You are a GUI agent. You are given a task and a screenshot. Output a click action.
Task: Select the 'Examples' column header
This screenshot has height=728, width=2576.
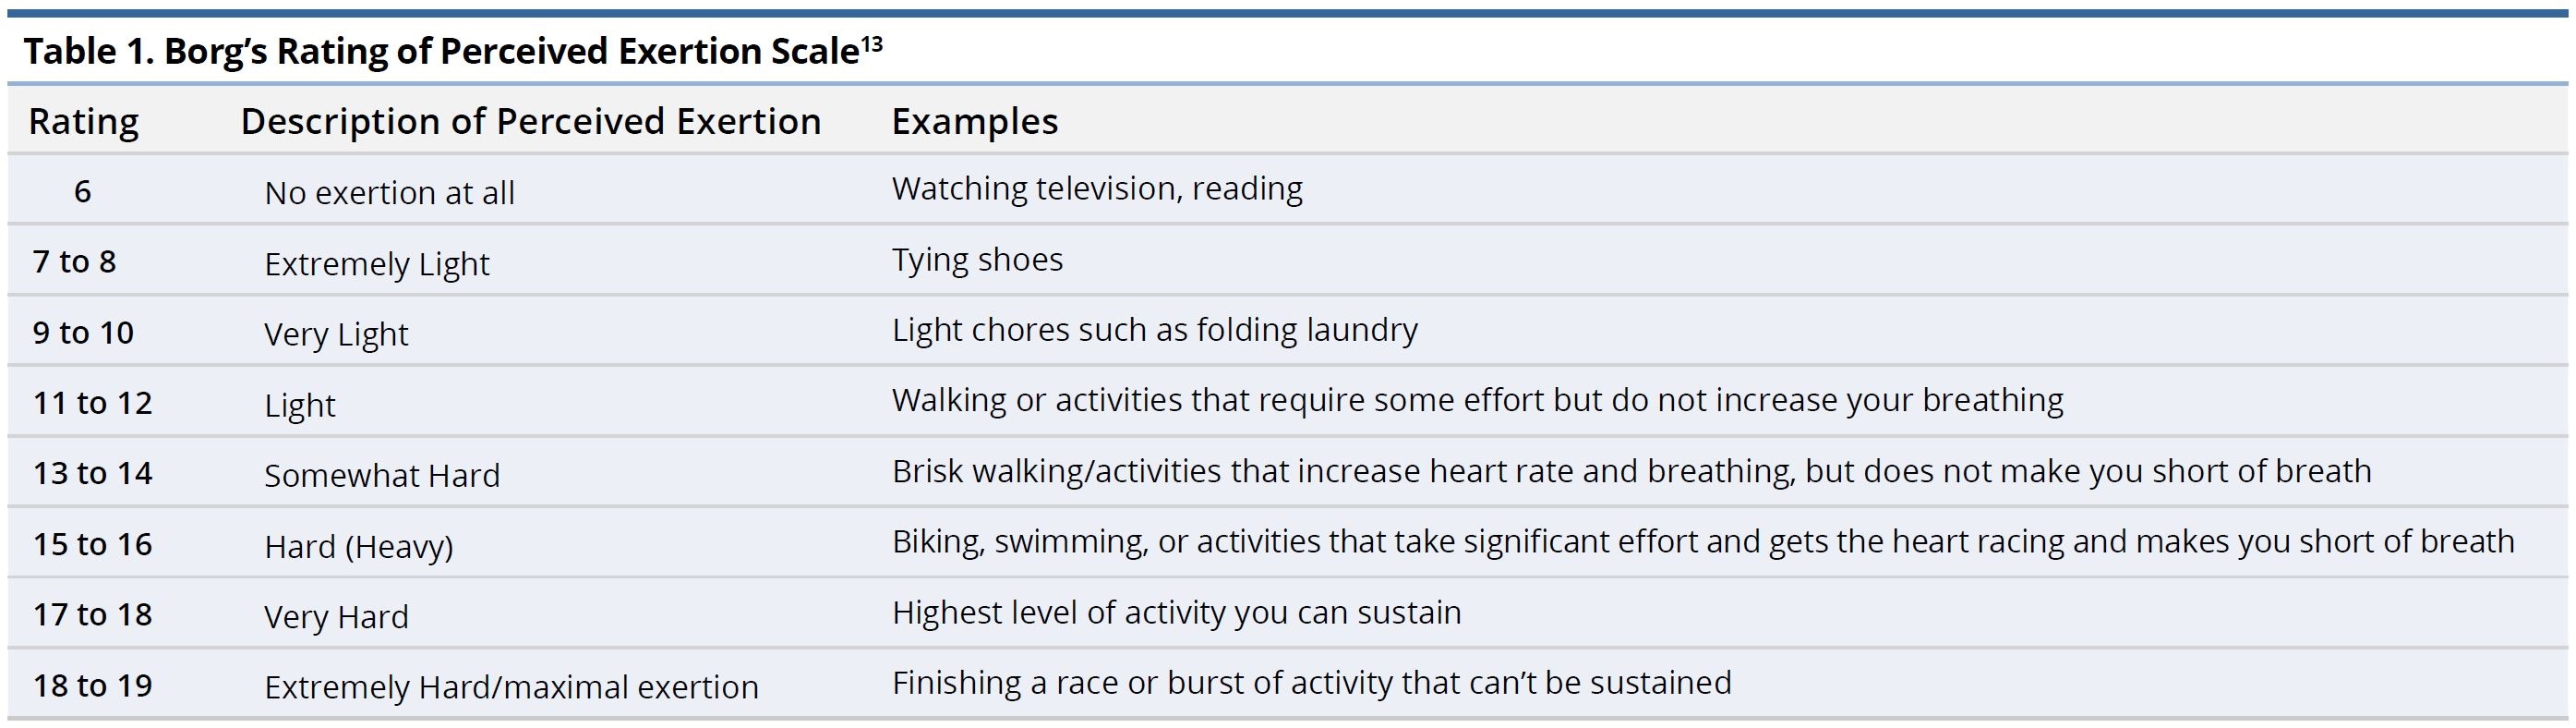tap(975, 122)
